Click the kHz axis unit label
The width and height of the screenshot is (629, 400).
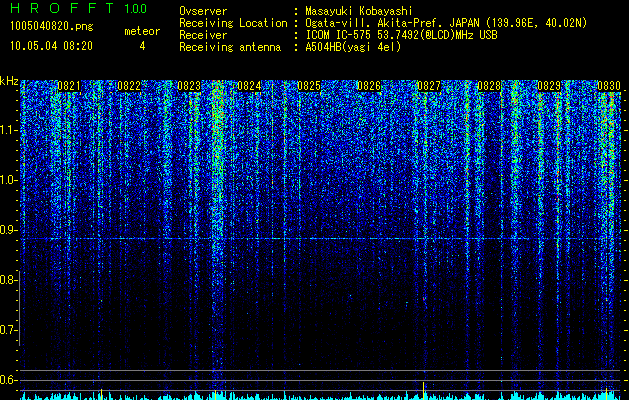(x=9, y=81)
